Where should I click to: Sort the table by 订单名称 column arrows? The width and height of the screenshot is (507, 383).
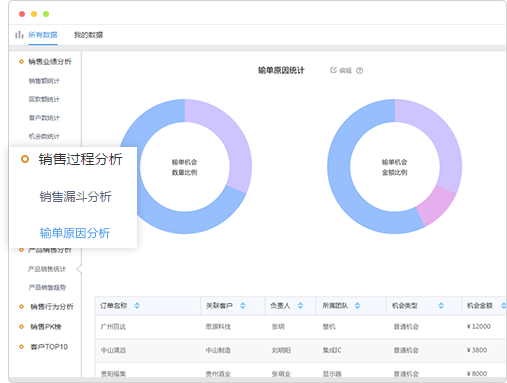[x=137, y=305]
